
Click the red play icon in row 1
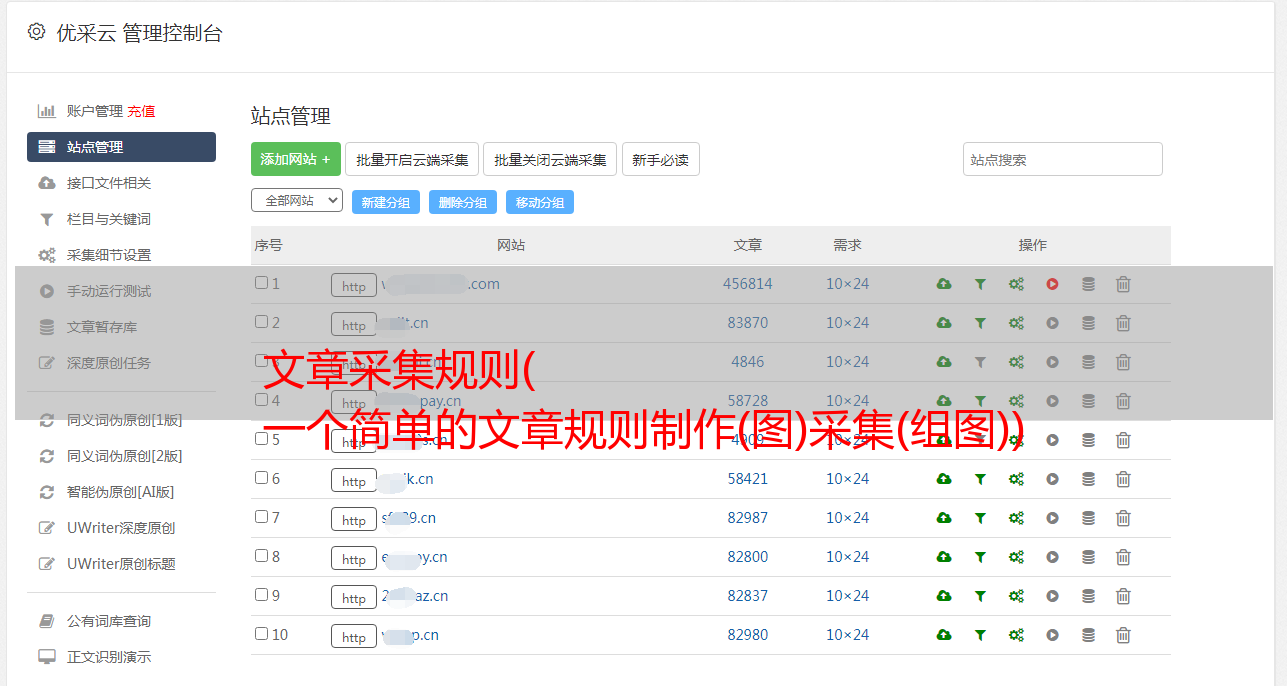(x=1052, y=284)
